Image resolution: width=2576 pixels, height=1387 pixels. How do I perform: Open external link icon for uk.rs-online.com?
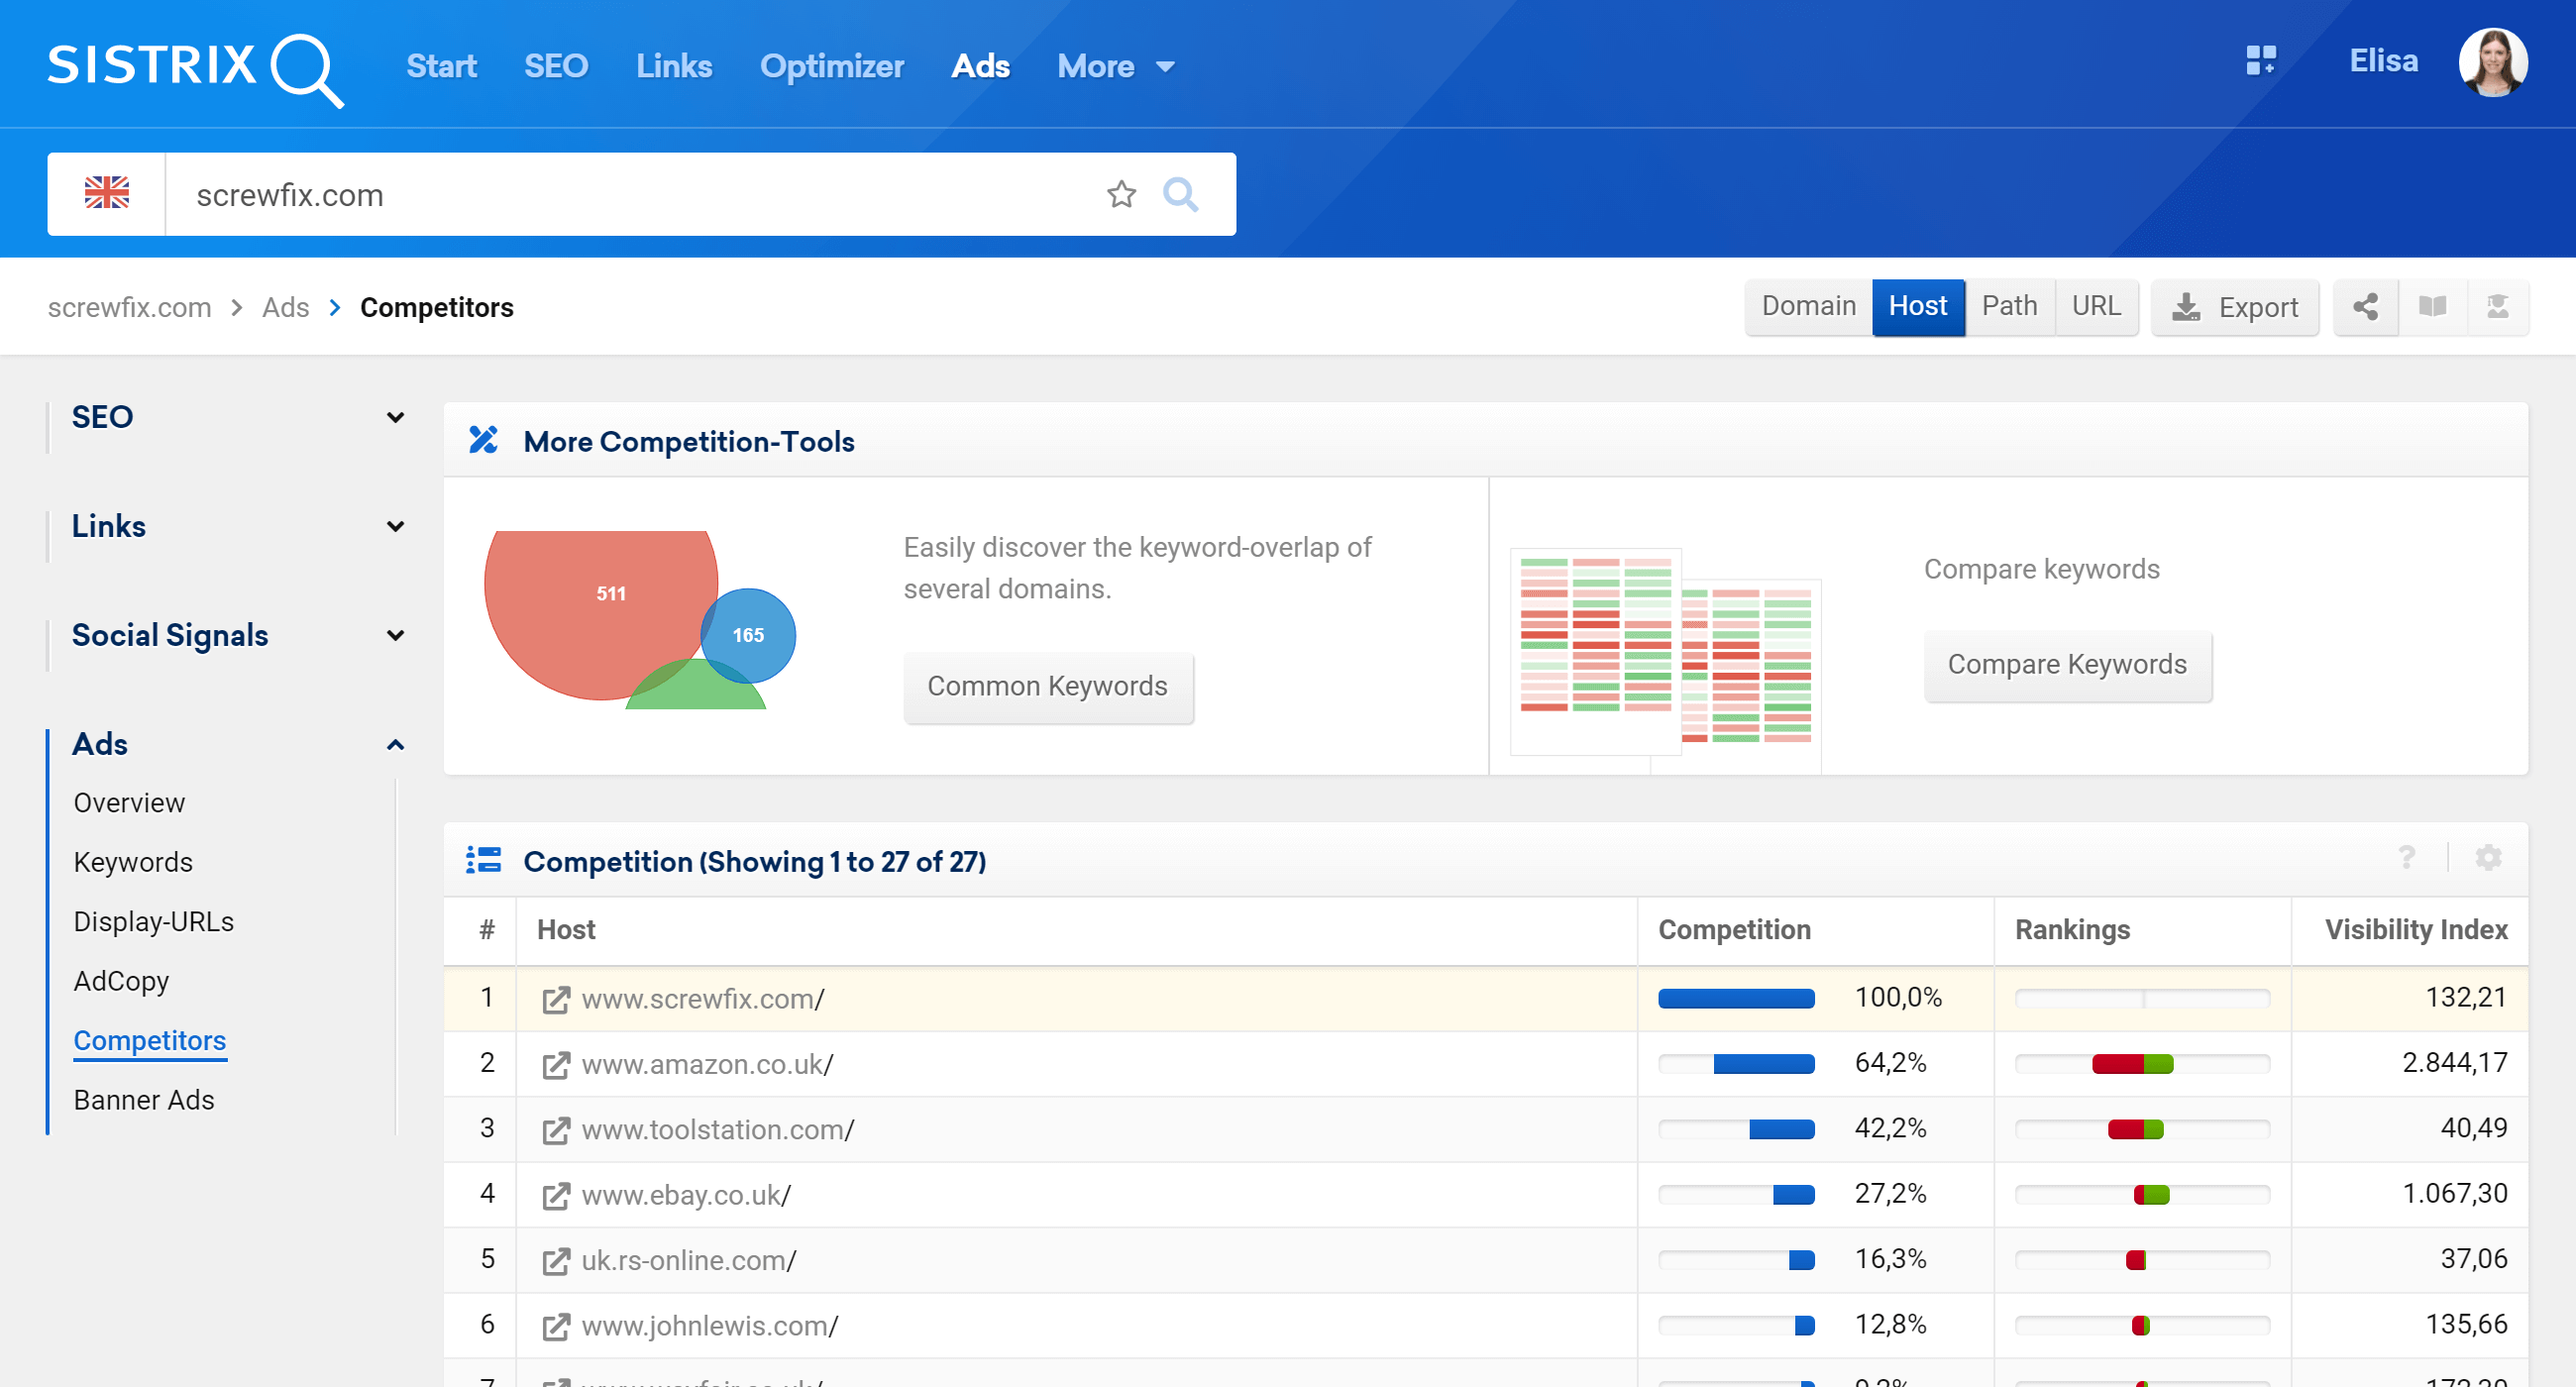click(x=556, y=1261)
